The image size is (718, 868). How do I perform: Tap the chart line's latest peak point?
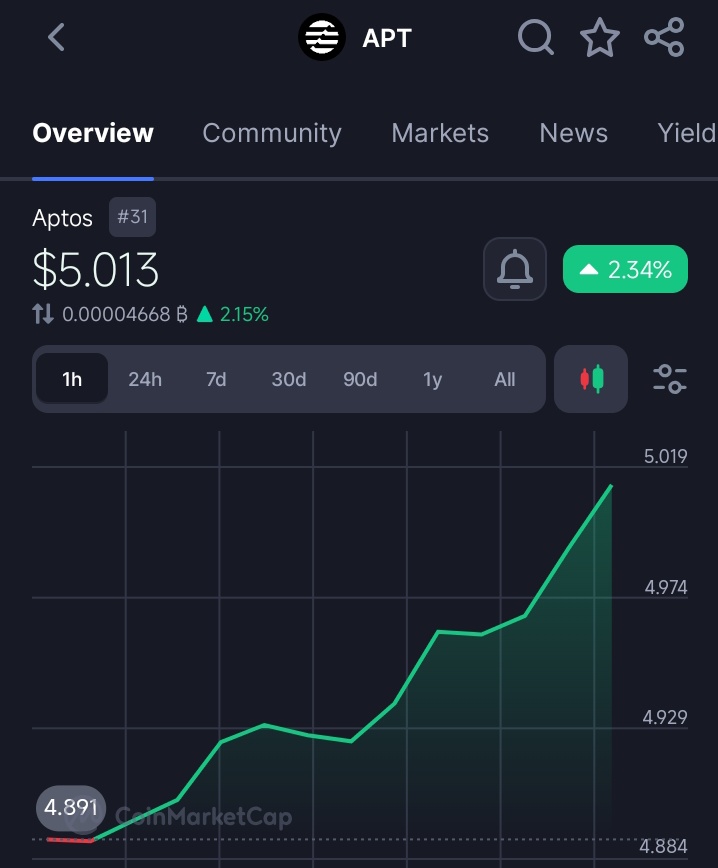(611, 485)
